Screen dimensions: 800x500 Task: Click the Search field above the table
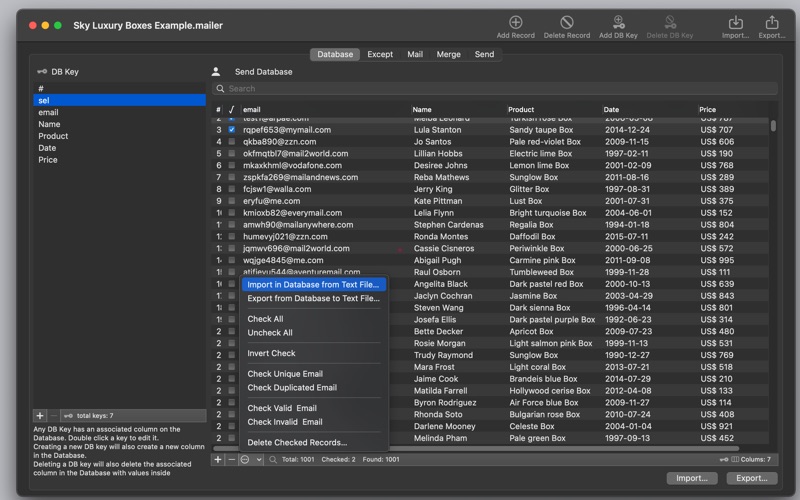[x=400, y=89]
